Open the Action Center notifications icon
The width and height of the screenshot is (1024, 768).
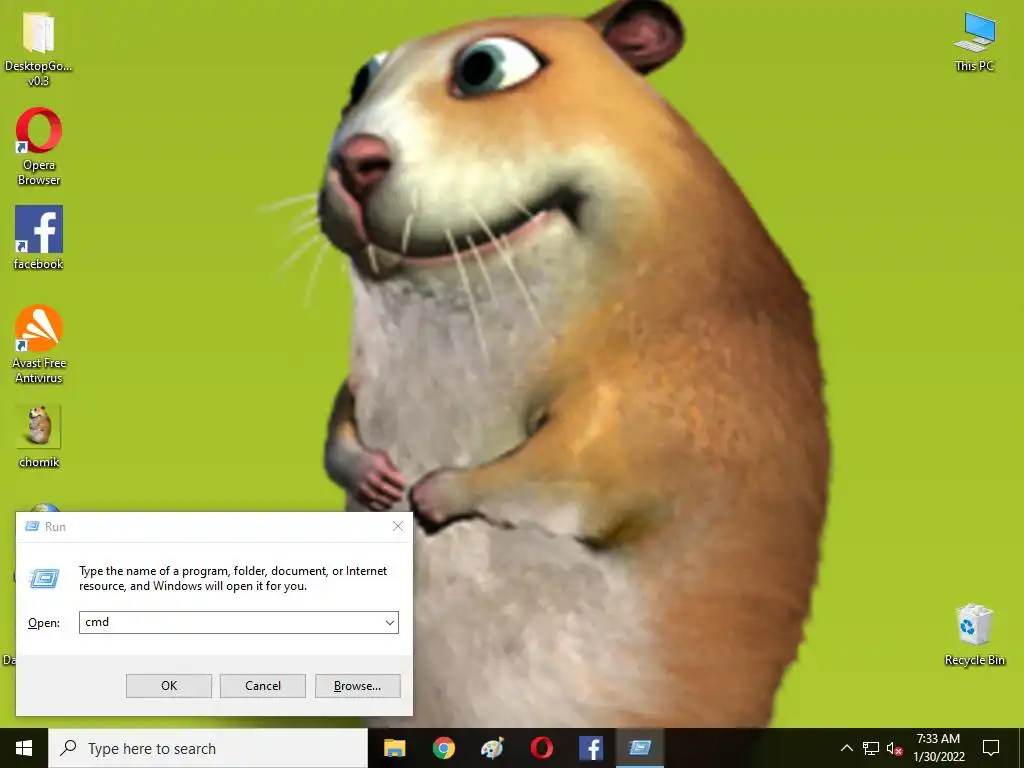click(x=991, y=748)
